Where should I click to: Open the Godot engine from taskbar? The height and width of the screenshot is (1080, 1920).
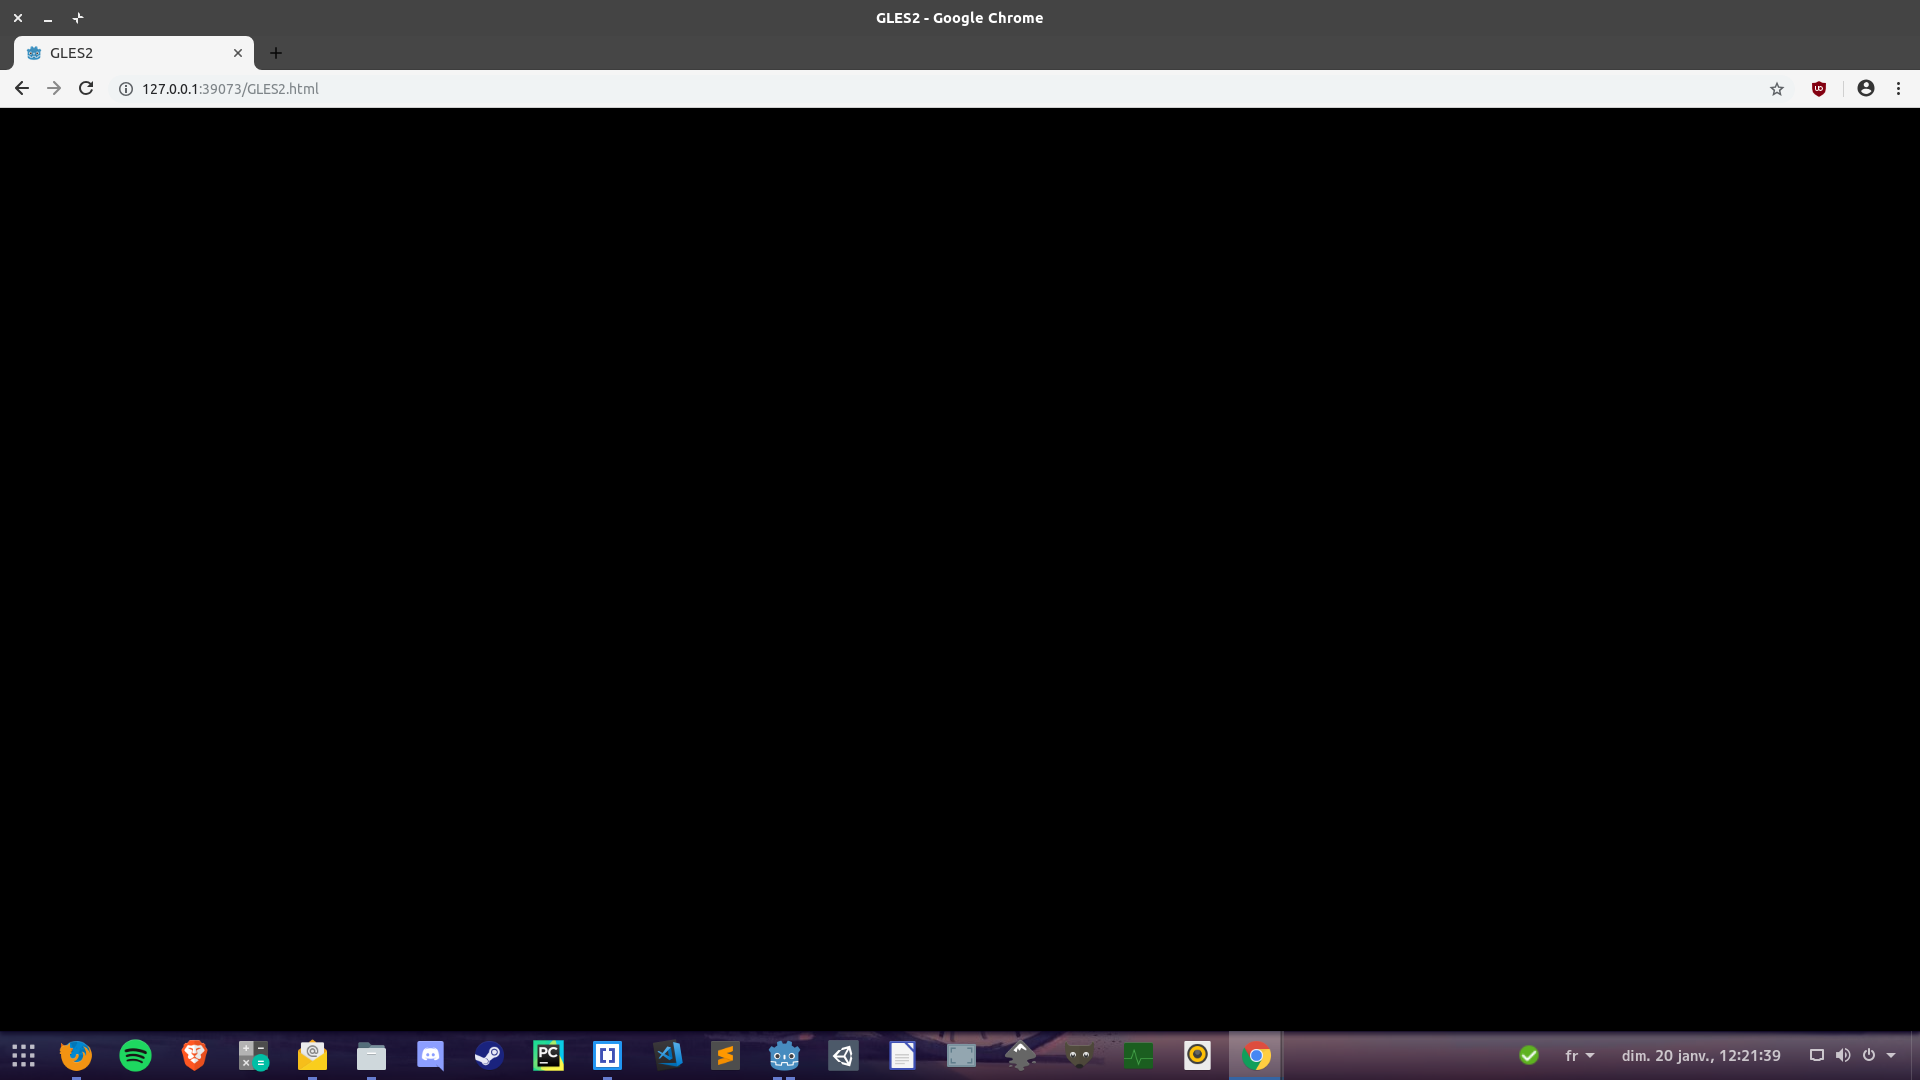click(x=784, y=1055)
